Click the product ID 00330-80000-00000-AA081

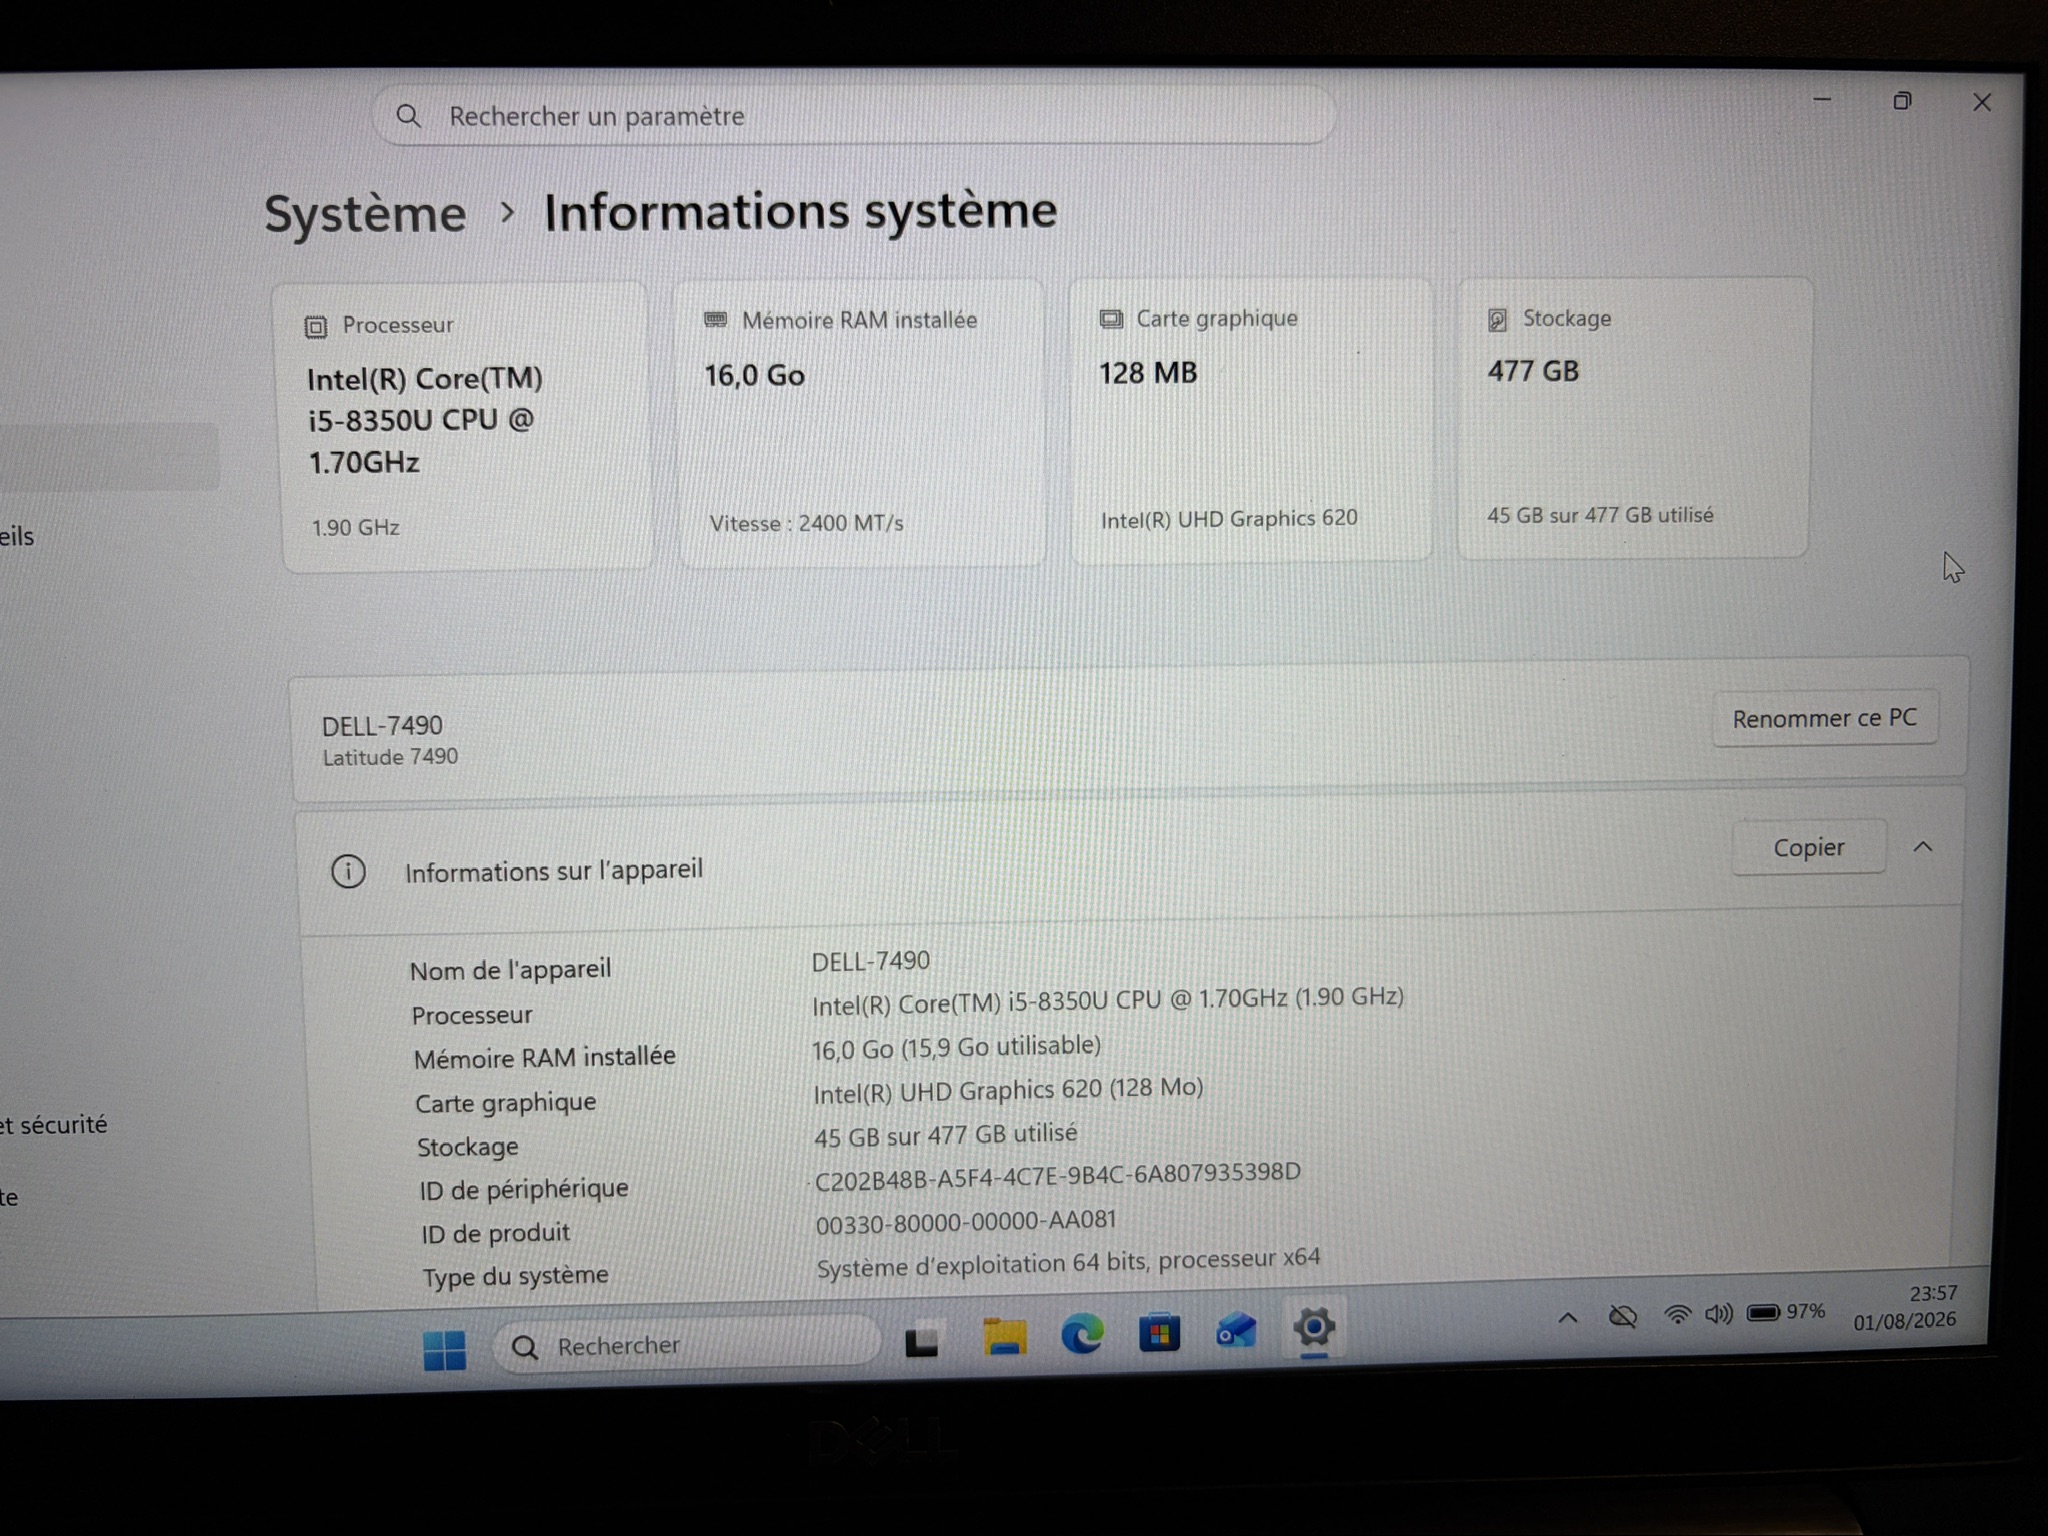click(x=965, y=1222)
